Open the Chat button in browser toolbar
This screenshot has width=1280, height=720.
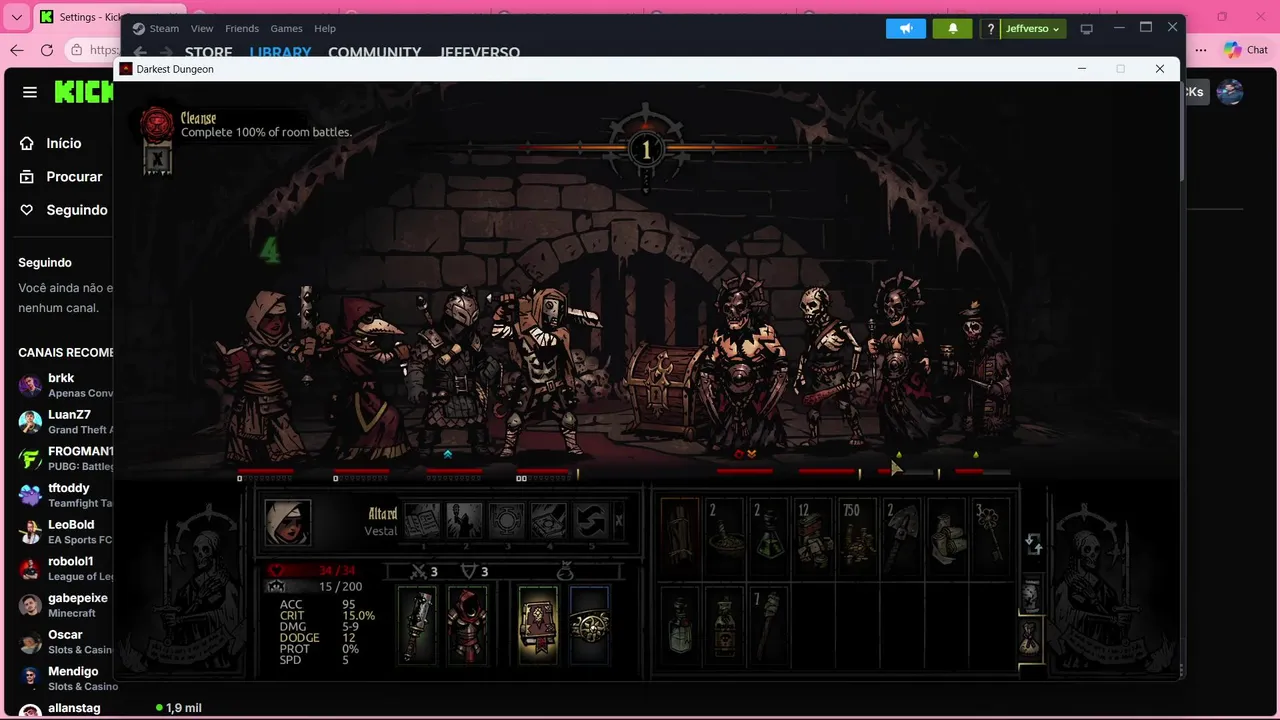(x=1246, y=50)
